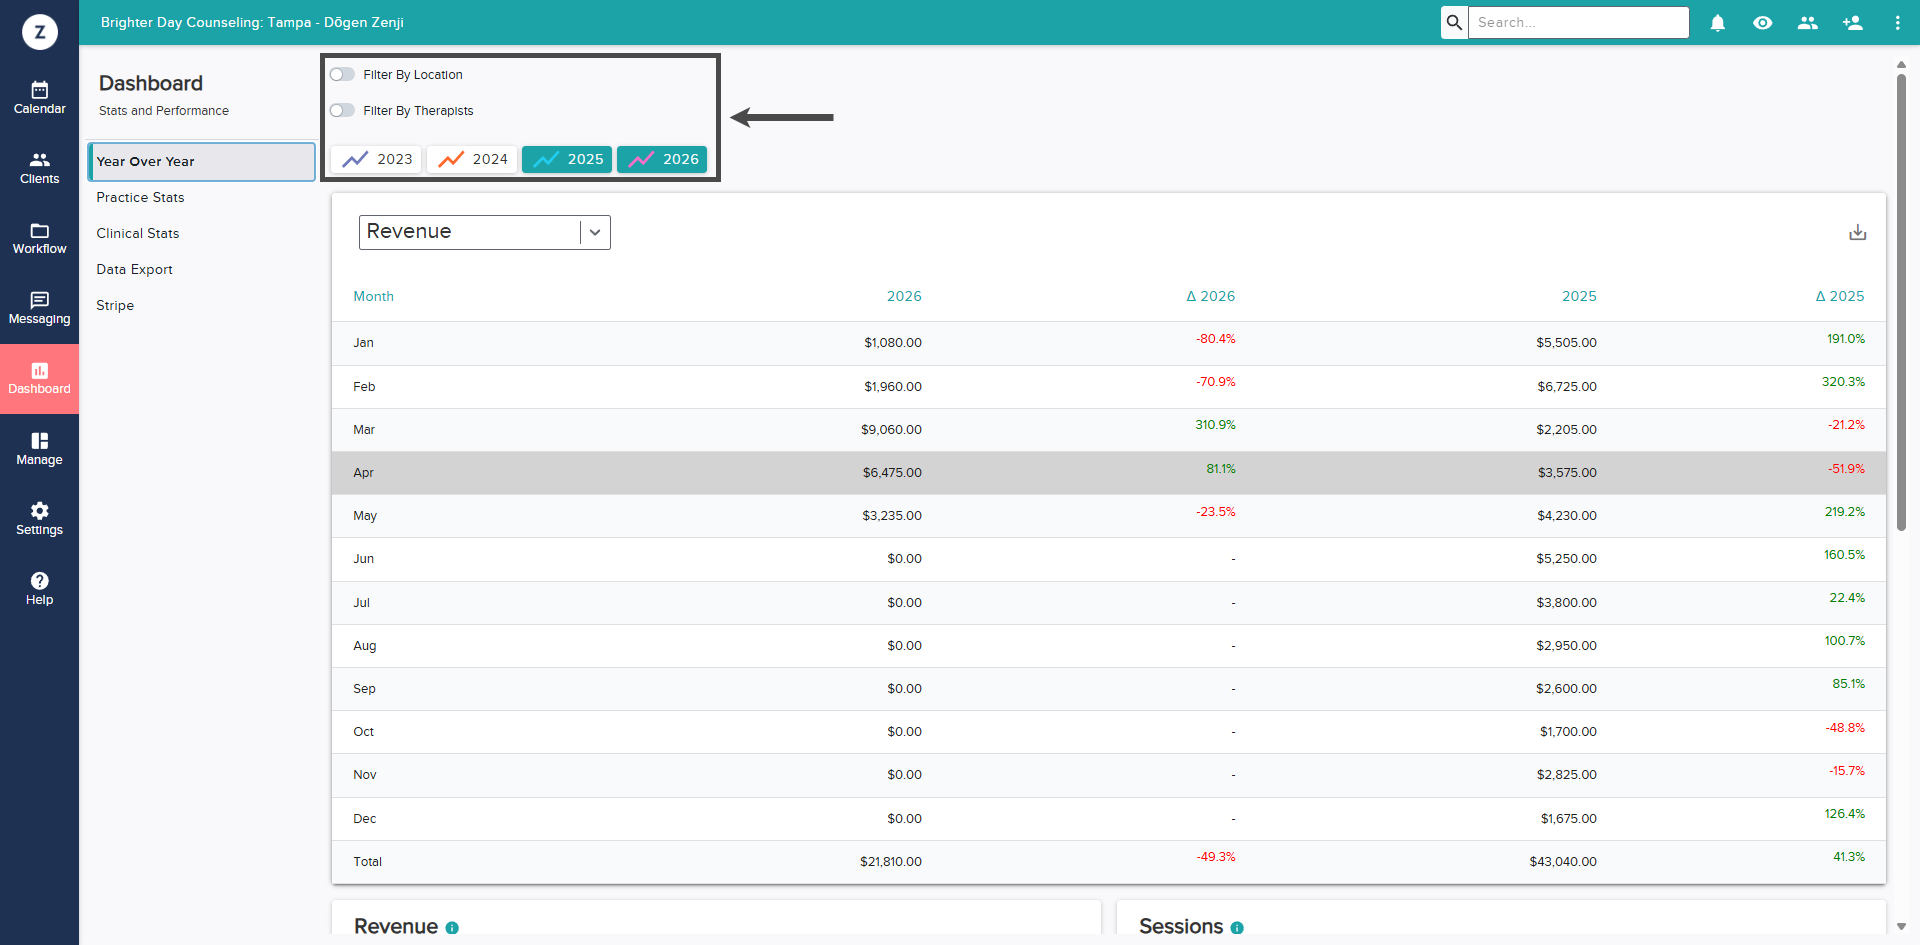Image resolution: width=1920 pixels, height=945 pixels.
Task: Toggle the eye visibility icon in header
Action: pos(1762,23)
